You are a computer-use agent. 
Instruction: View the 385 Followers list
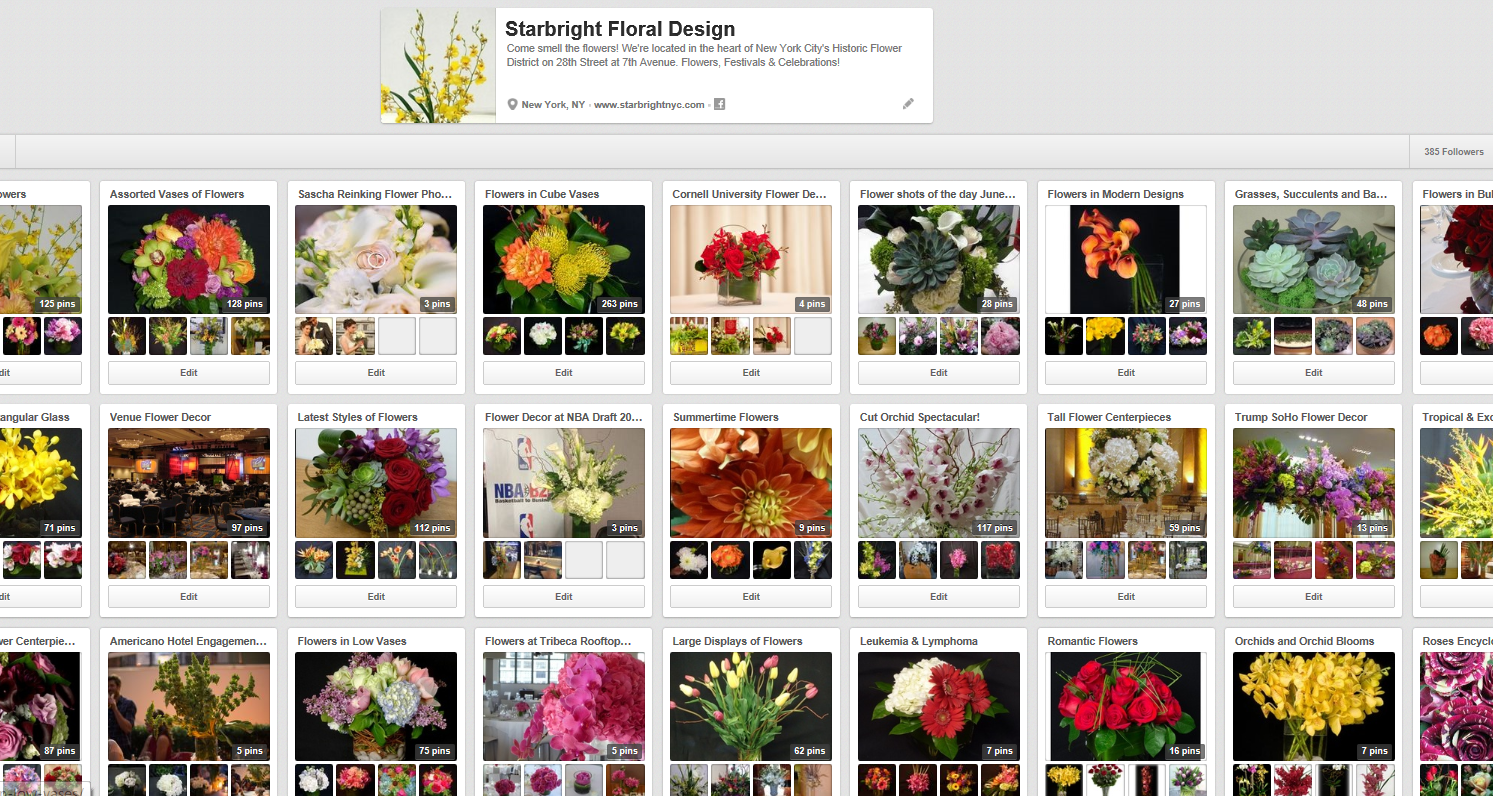[1453, 152]
